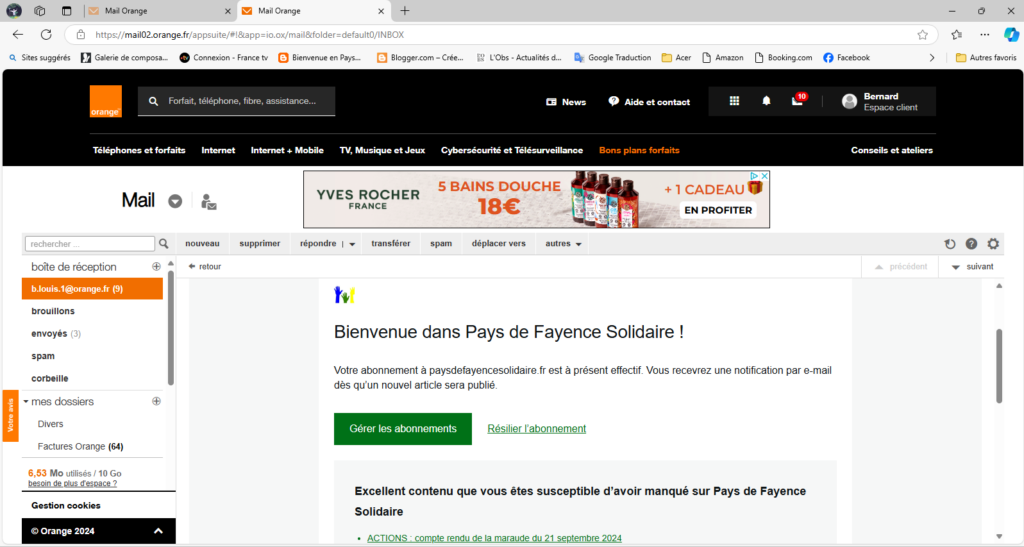Refresh the mailbox with the reload icon
The width and height of the screenshot is (1024, 547).
click(950, 244)
